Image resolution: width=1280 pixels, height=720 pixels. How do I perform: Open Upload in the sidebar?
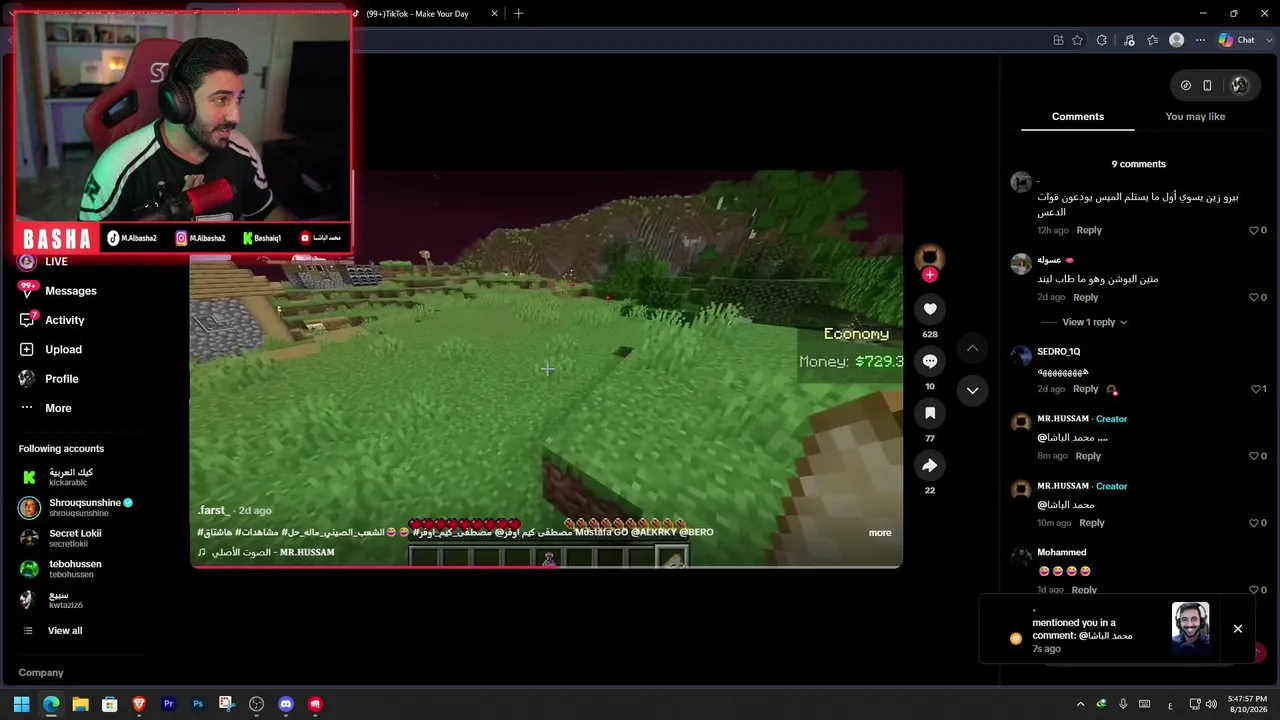[63, 349]
